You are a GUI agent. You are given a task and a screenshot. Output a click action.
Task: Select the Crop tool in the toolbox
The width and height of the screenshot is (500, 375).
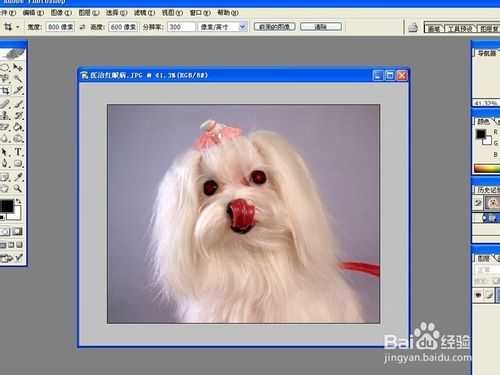[5, 91]
